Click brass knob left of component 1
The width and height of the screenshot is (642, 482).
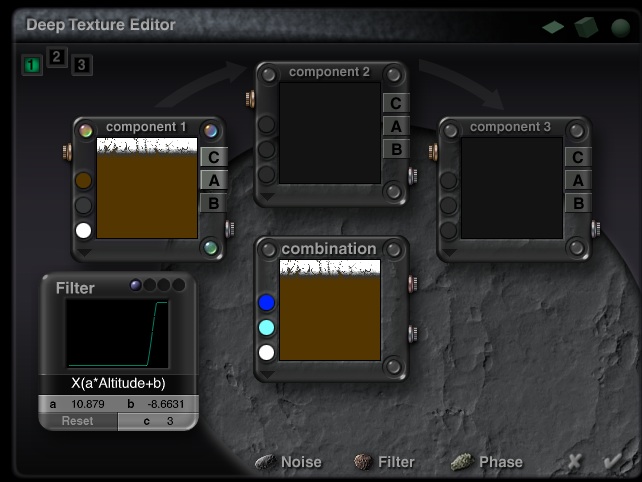[67, 152]
